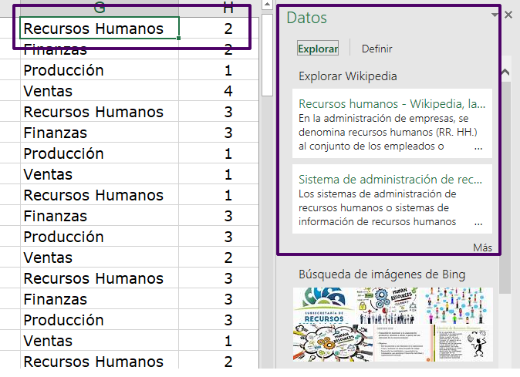Expand ellipsis on the Sistema de administración result
The width and height of the screenshot is (520, 377).
(478, 223)
